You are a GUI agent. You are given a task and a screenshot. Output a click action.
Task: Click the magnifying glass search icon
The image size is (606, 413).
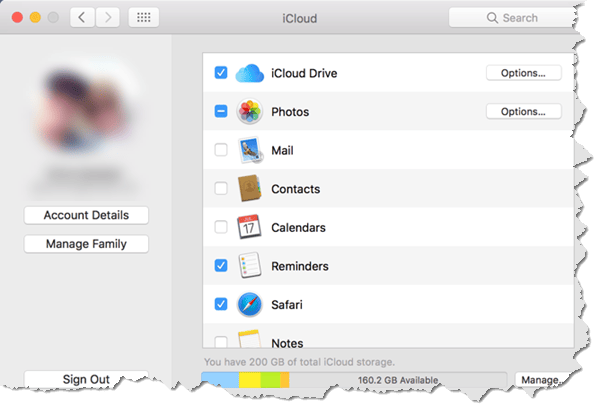[x=492, y=18]
